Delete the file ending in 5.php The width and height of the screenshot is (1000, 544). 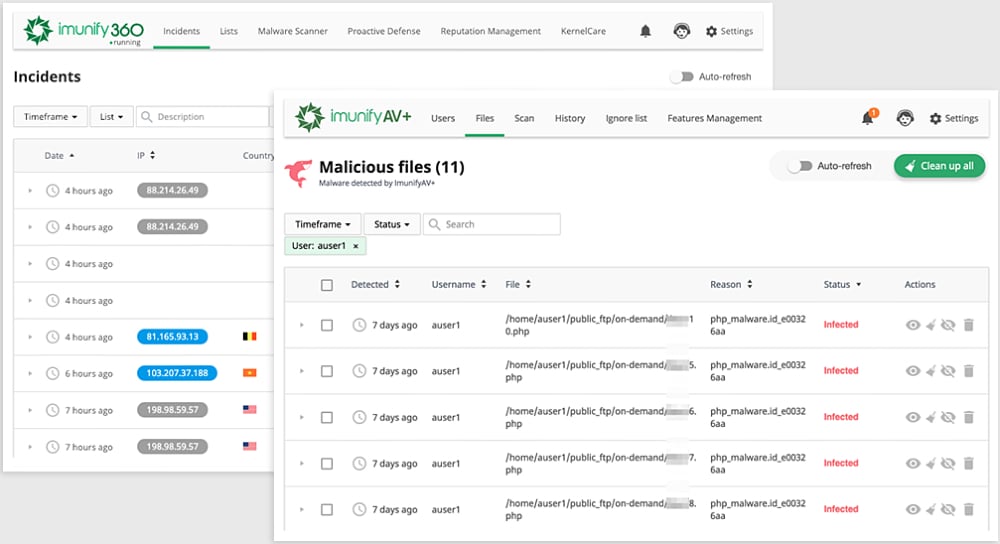coord(969,371)
